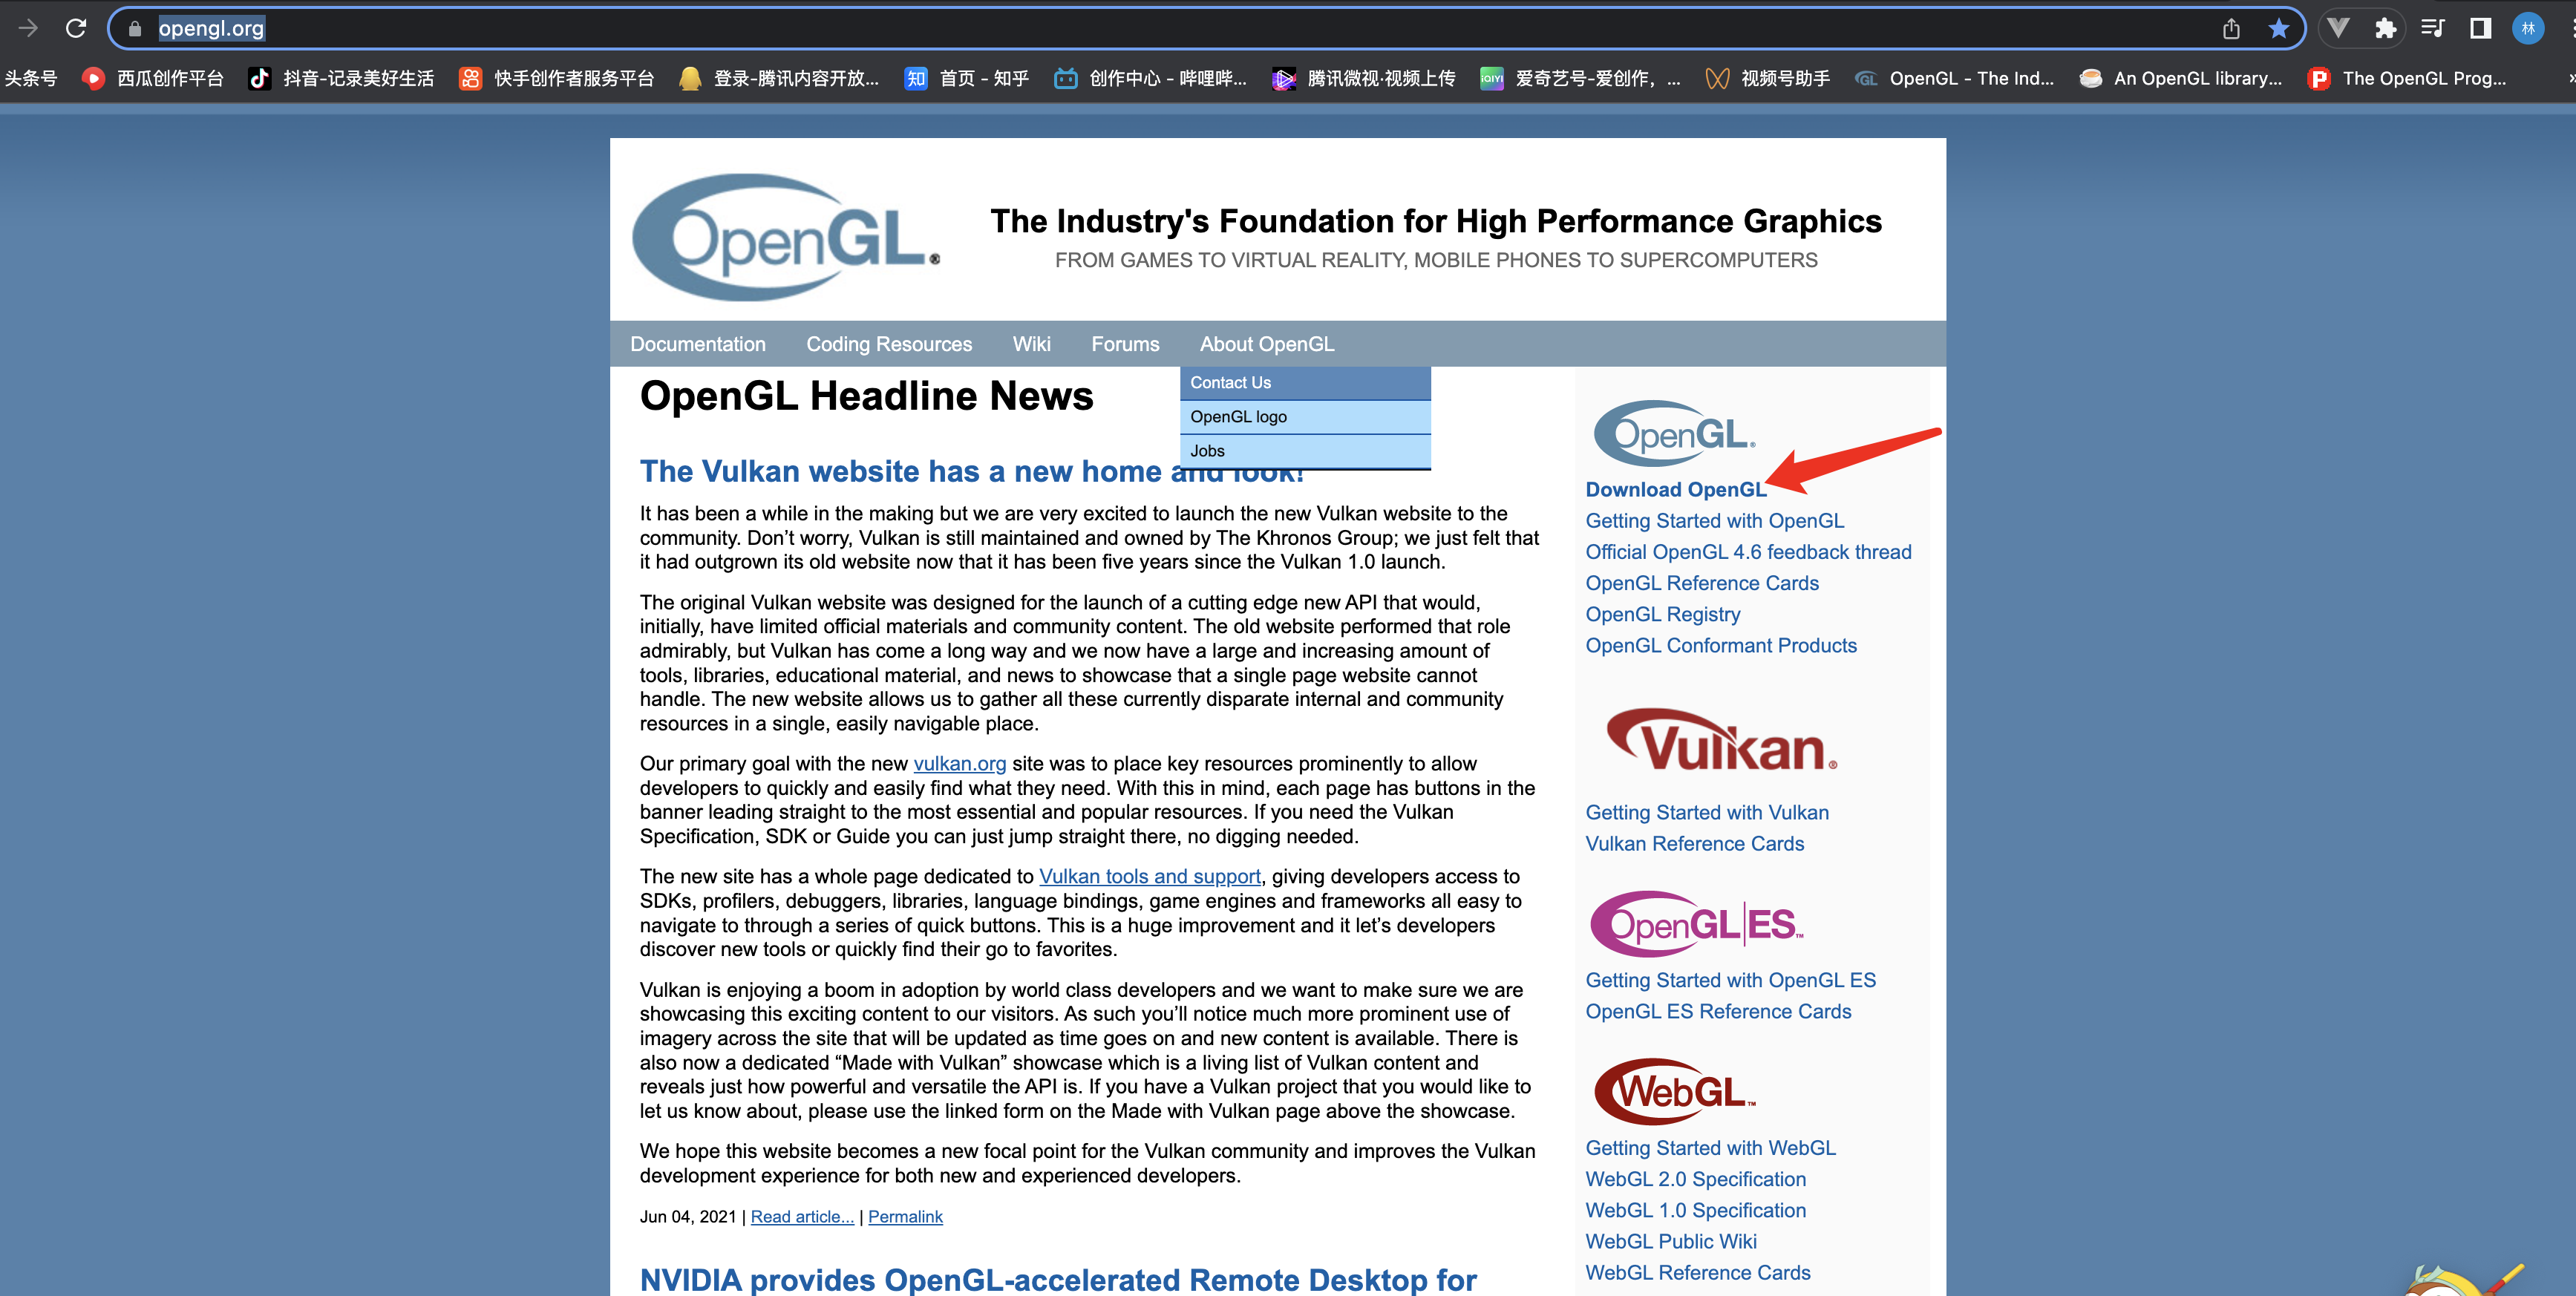Open the About OpenGL dropdown menu

point(1267,342)
